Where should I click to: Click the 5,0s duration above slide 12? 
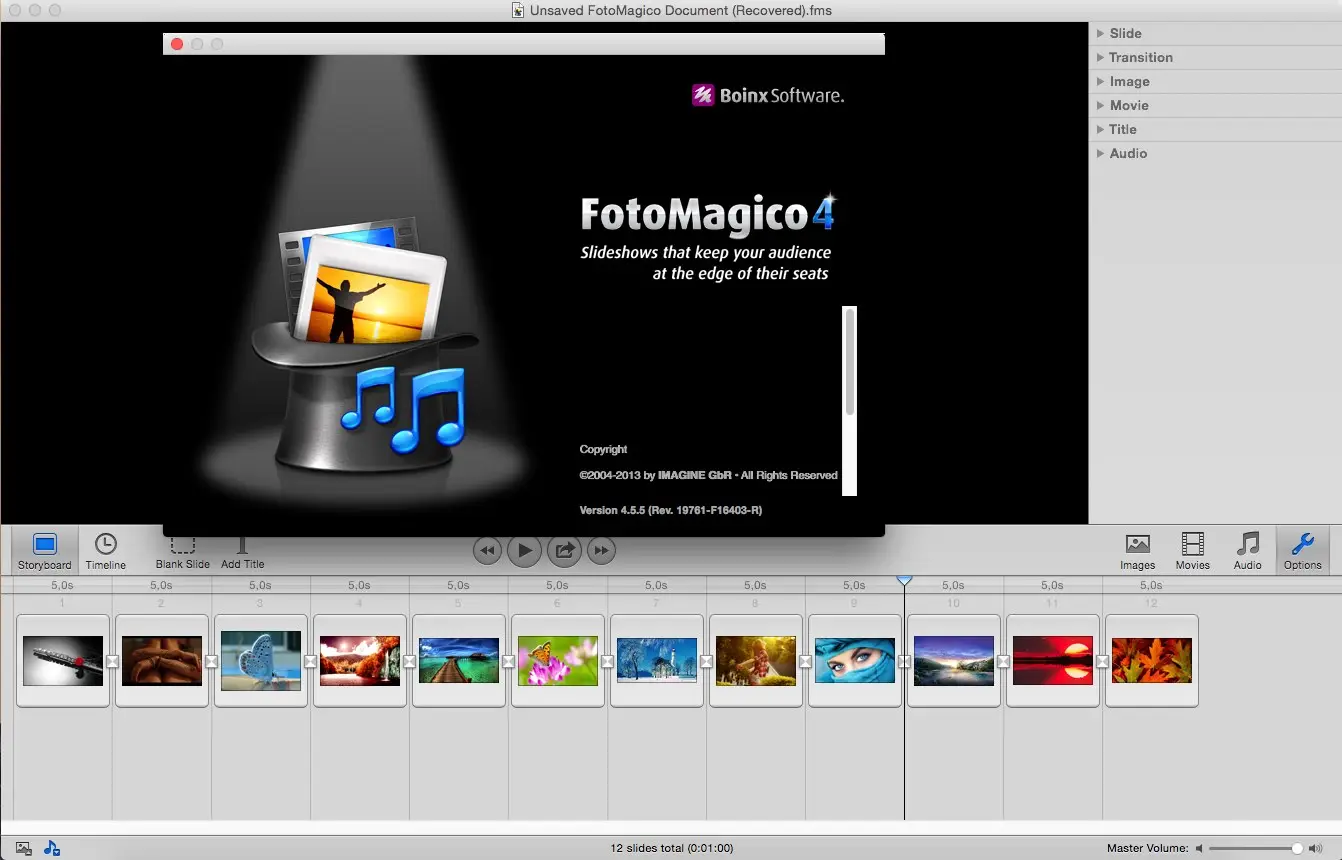point(1151,585)
